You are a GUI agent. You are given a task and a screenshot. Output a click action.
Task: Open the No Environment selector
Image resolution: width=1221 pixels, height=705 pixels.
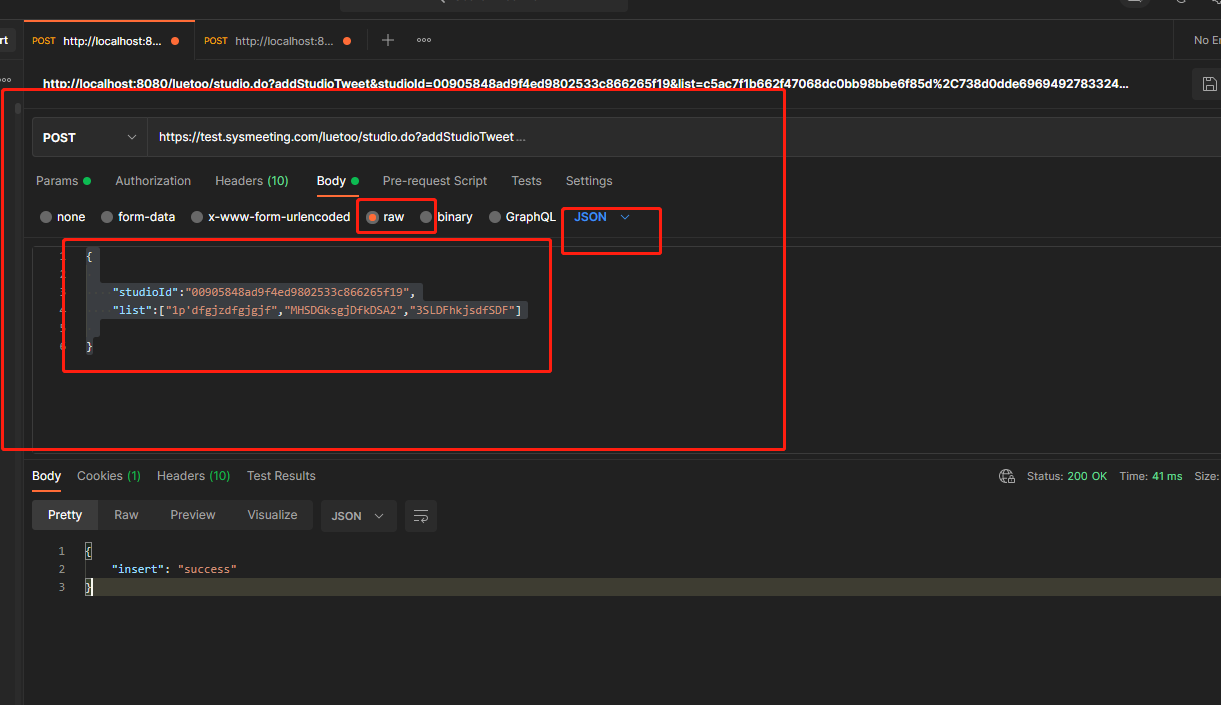pos(1205,40)
